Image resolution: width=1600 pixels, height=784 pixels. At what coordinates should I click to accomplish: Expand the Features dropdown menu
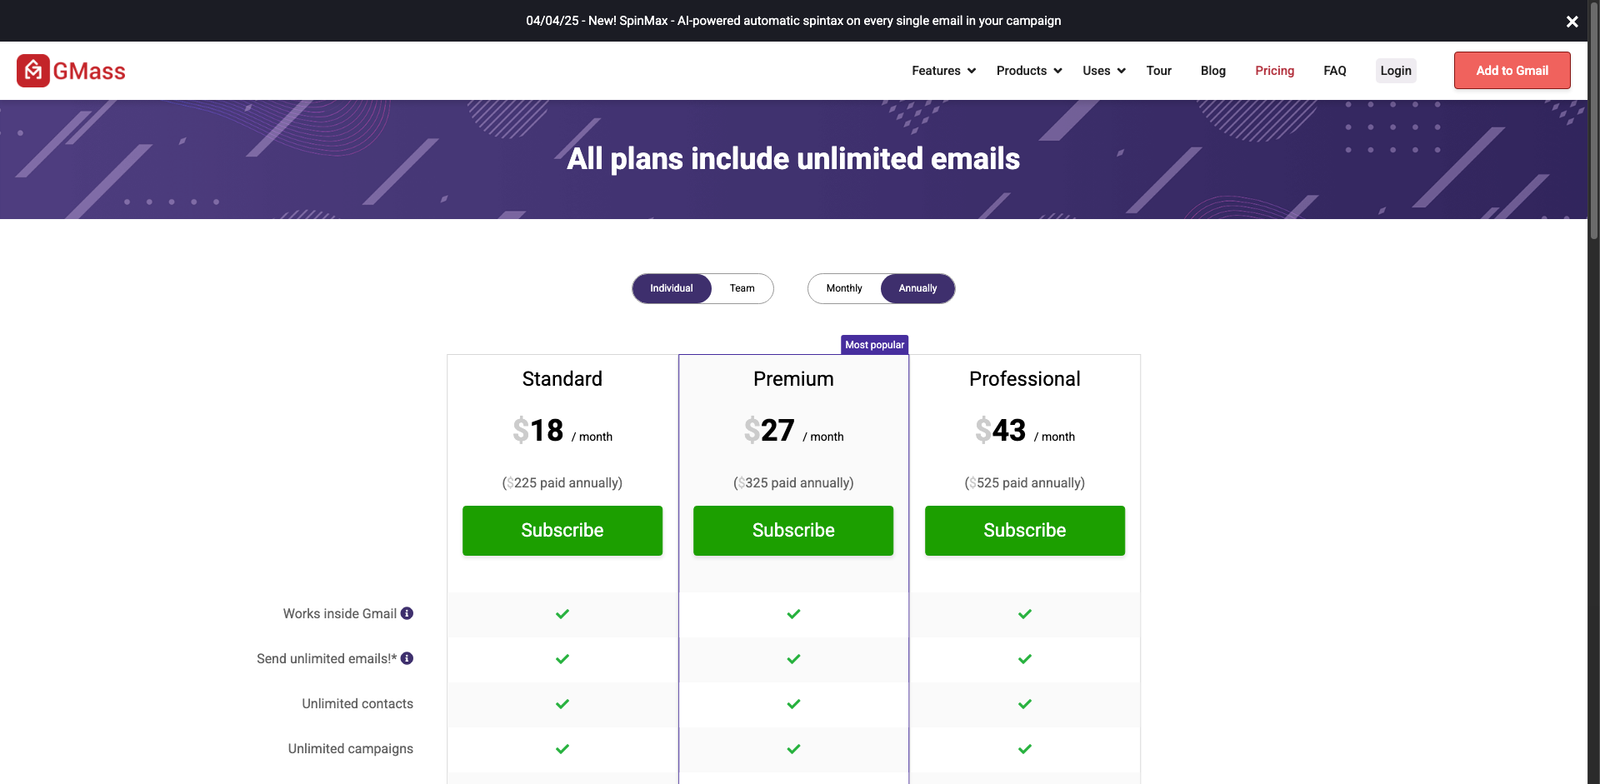(943, 71)
